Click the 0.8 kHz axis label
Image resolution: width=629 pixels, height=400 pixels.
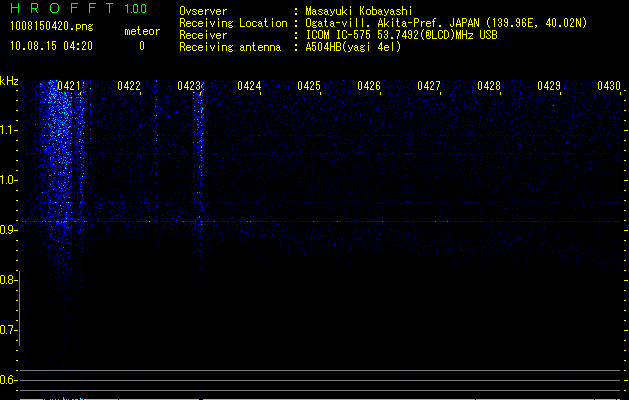pyautogui.click(x=7, y=280)
